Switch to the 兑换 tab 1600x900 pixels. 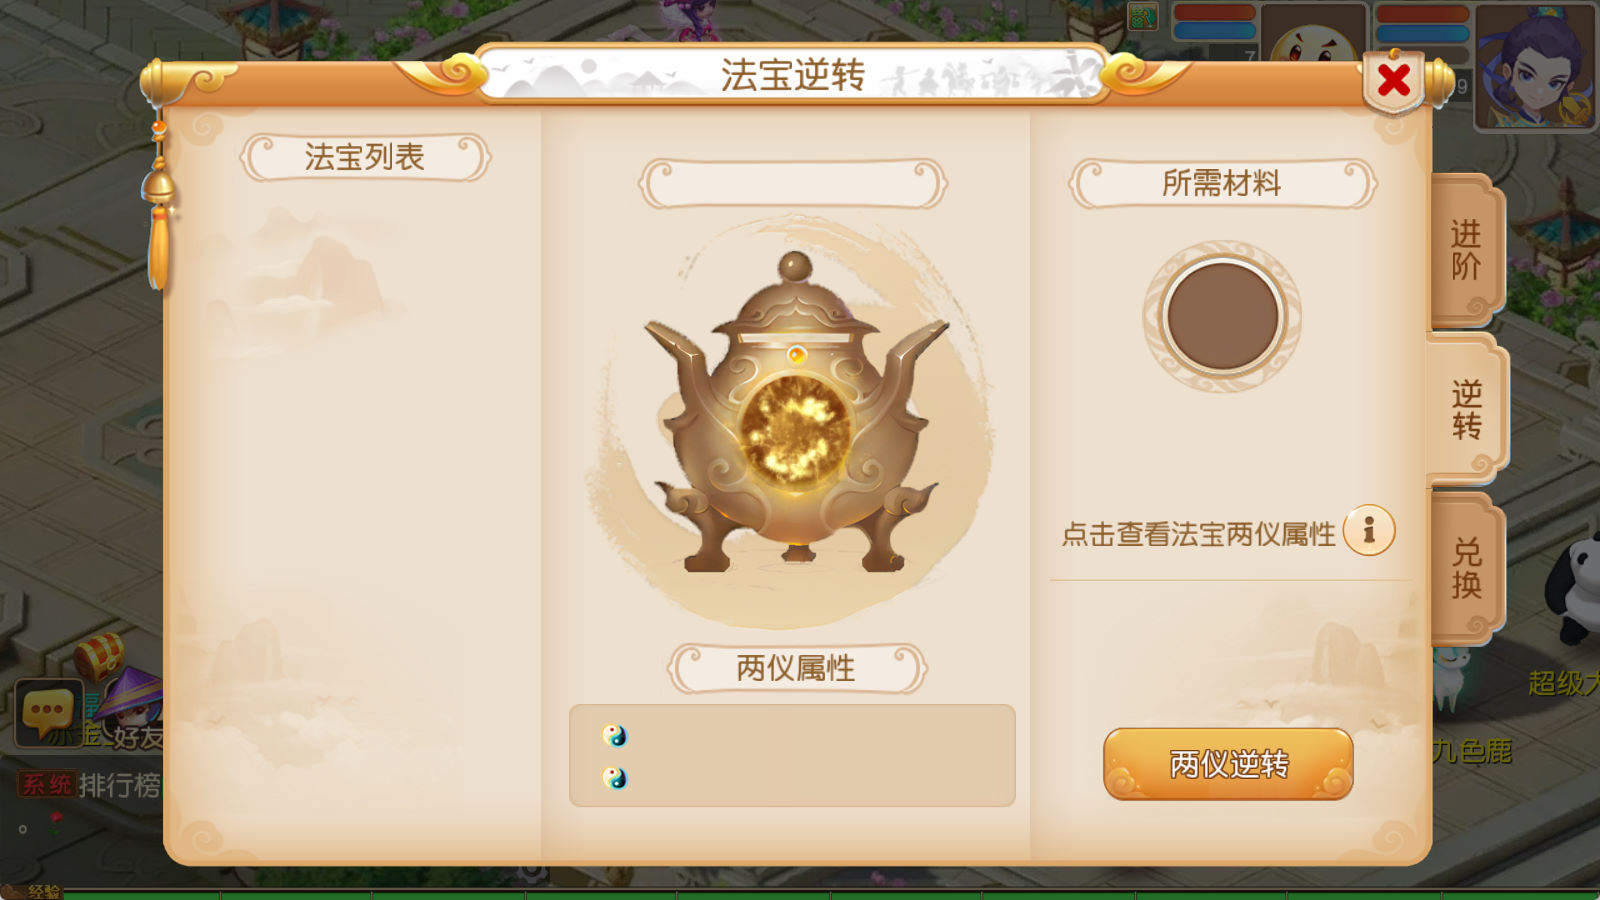pos(1466,568)
